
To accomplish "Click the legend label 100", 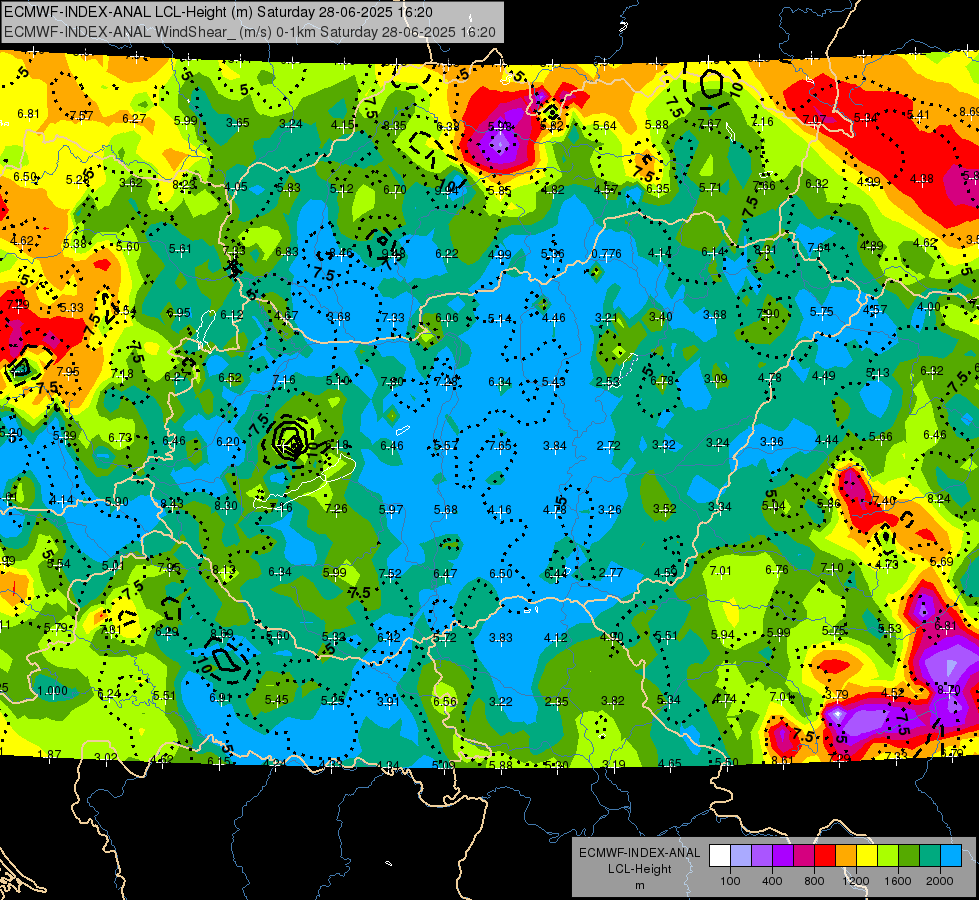I will click(730, 881).
